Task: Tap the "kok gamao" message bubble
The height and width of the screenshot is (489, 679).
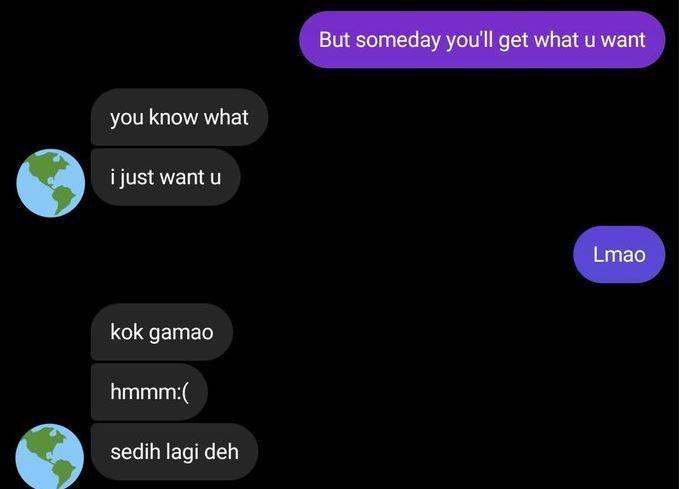Action: [x=162, y=332]
